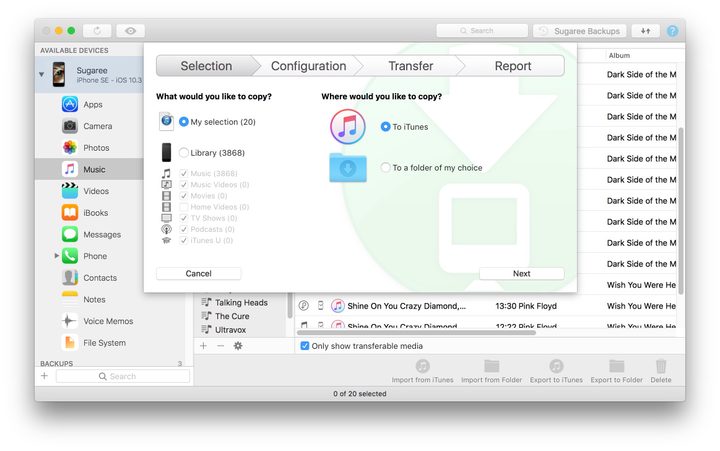Click the add backup plus icon
Screen dimensions: 720x451
coord(44,376)
